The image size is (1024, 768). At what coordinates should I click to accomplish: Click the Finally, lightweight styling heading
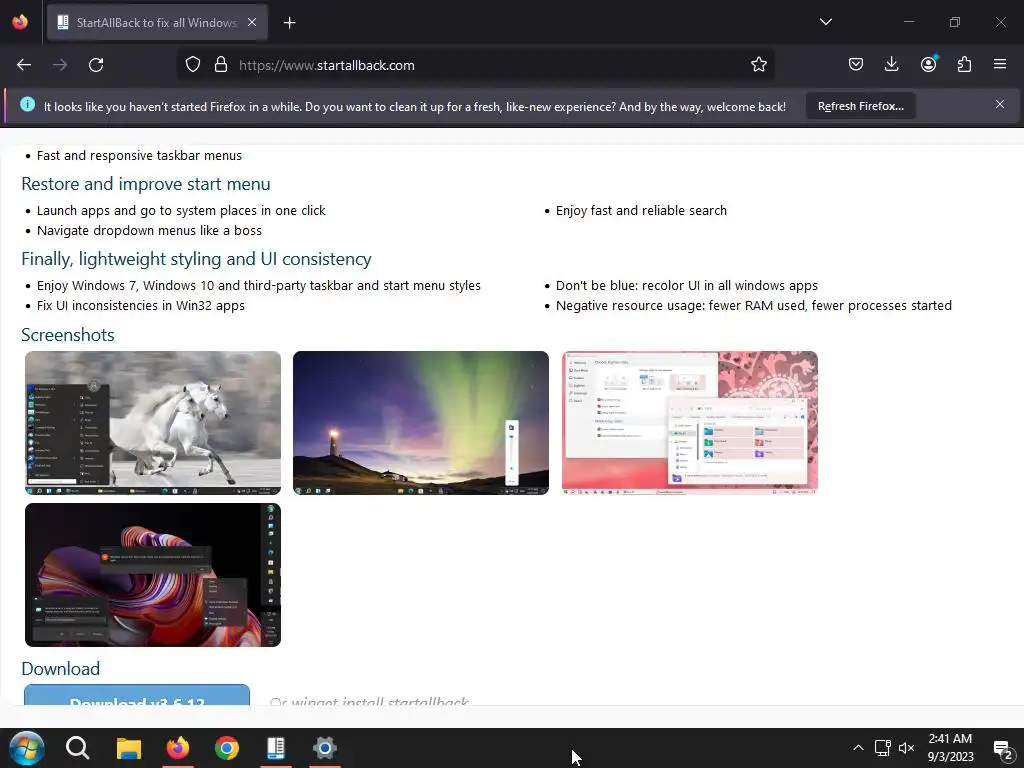197,259
